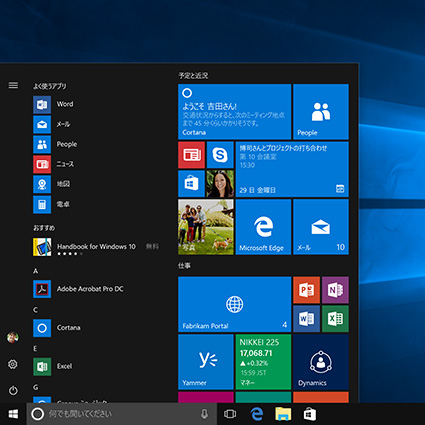Click the letter E section header
This screenshot has height=425, width=425.
coord(35,349)
